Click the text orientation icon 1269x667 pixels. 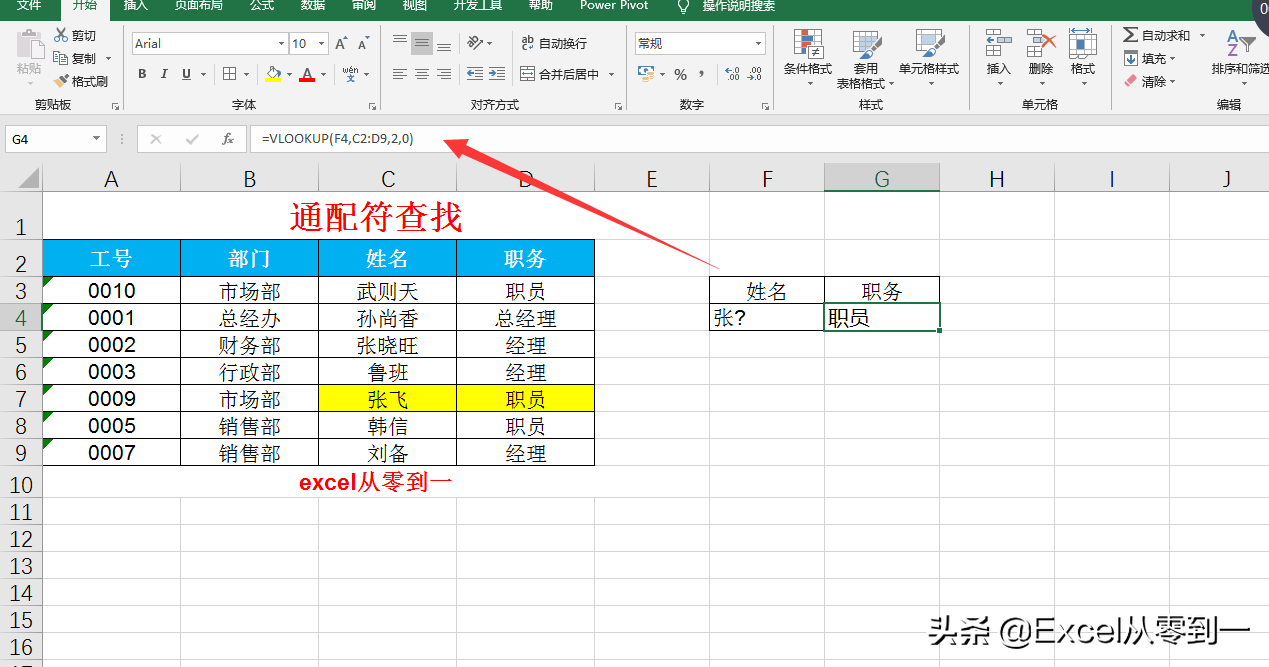pos(475,43)
